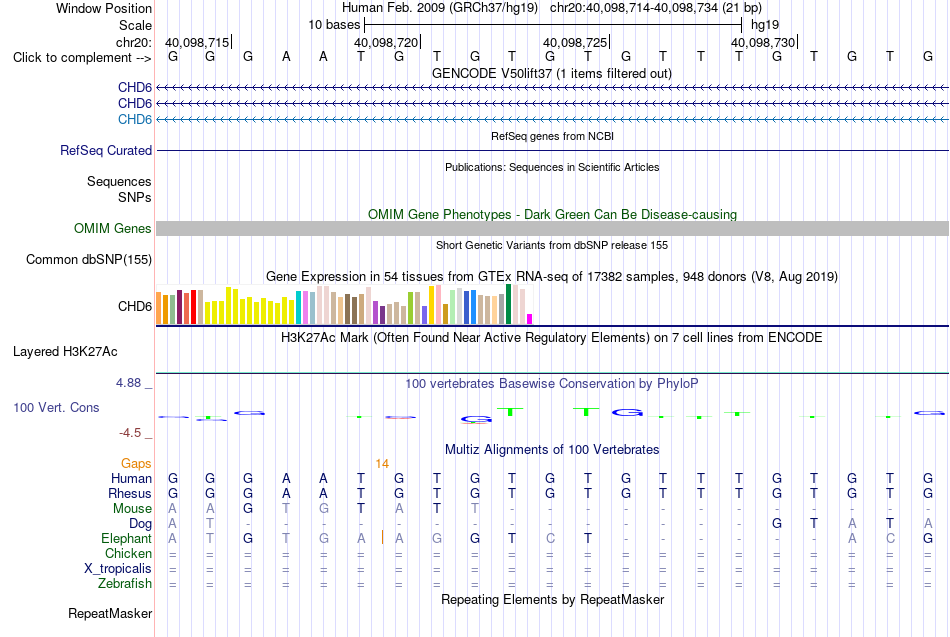
Task: Click the Multiz Alignments of 100 Vertebrates title
Action: click(552, 450)
